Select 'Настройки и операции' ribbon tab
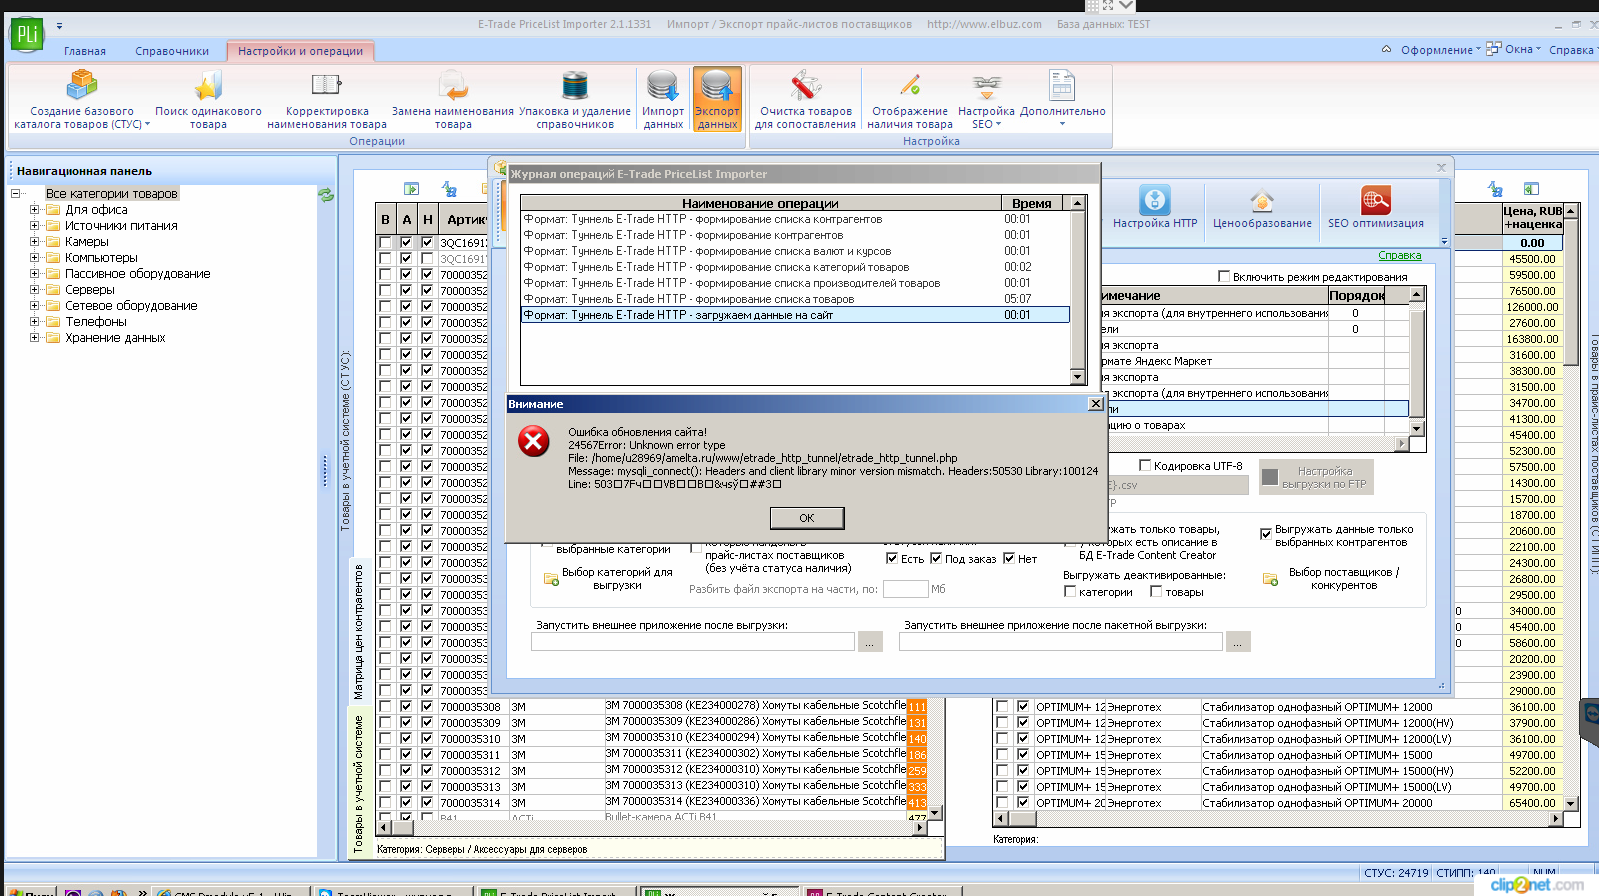The image size is (1599, 896). pos(300,51)
